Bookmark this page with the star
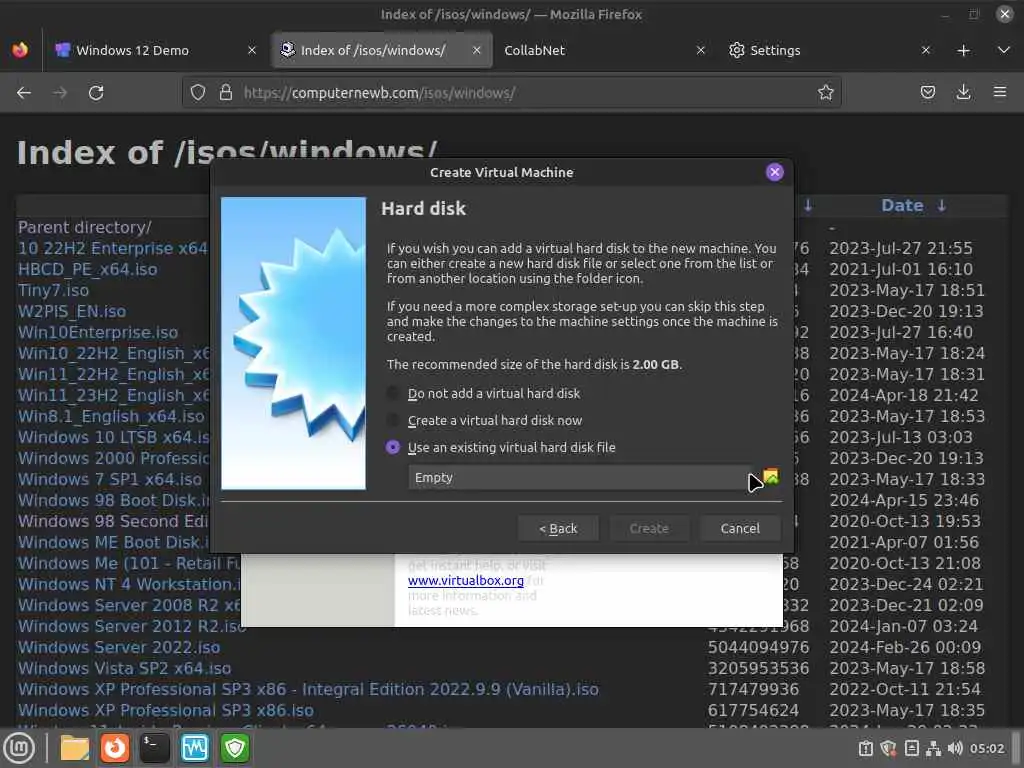The height and width of the screenshot is (768, 1024). tap(825, 93)
